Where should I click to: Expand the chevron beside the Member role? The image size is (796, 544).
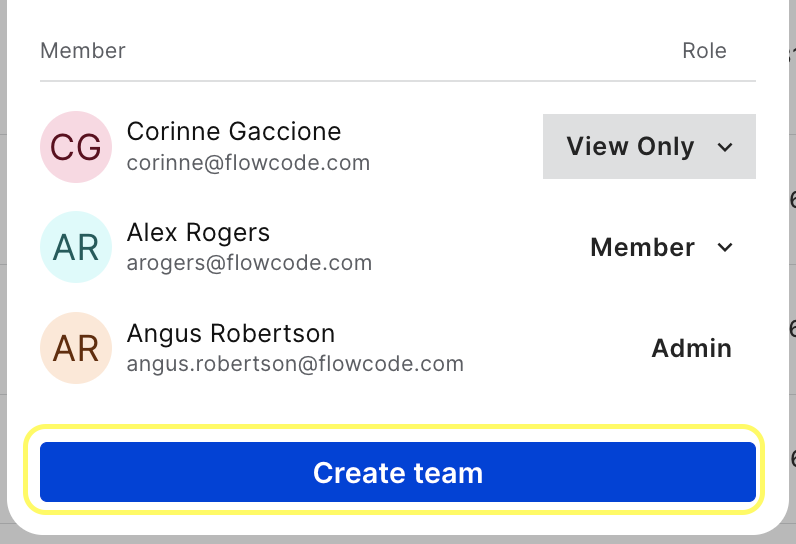pyautogui.click(x=725, y=248)
